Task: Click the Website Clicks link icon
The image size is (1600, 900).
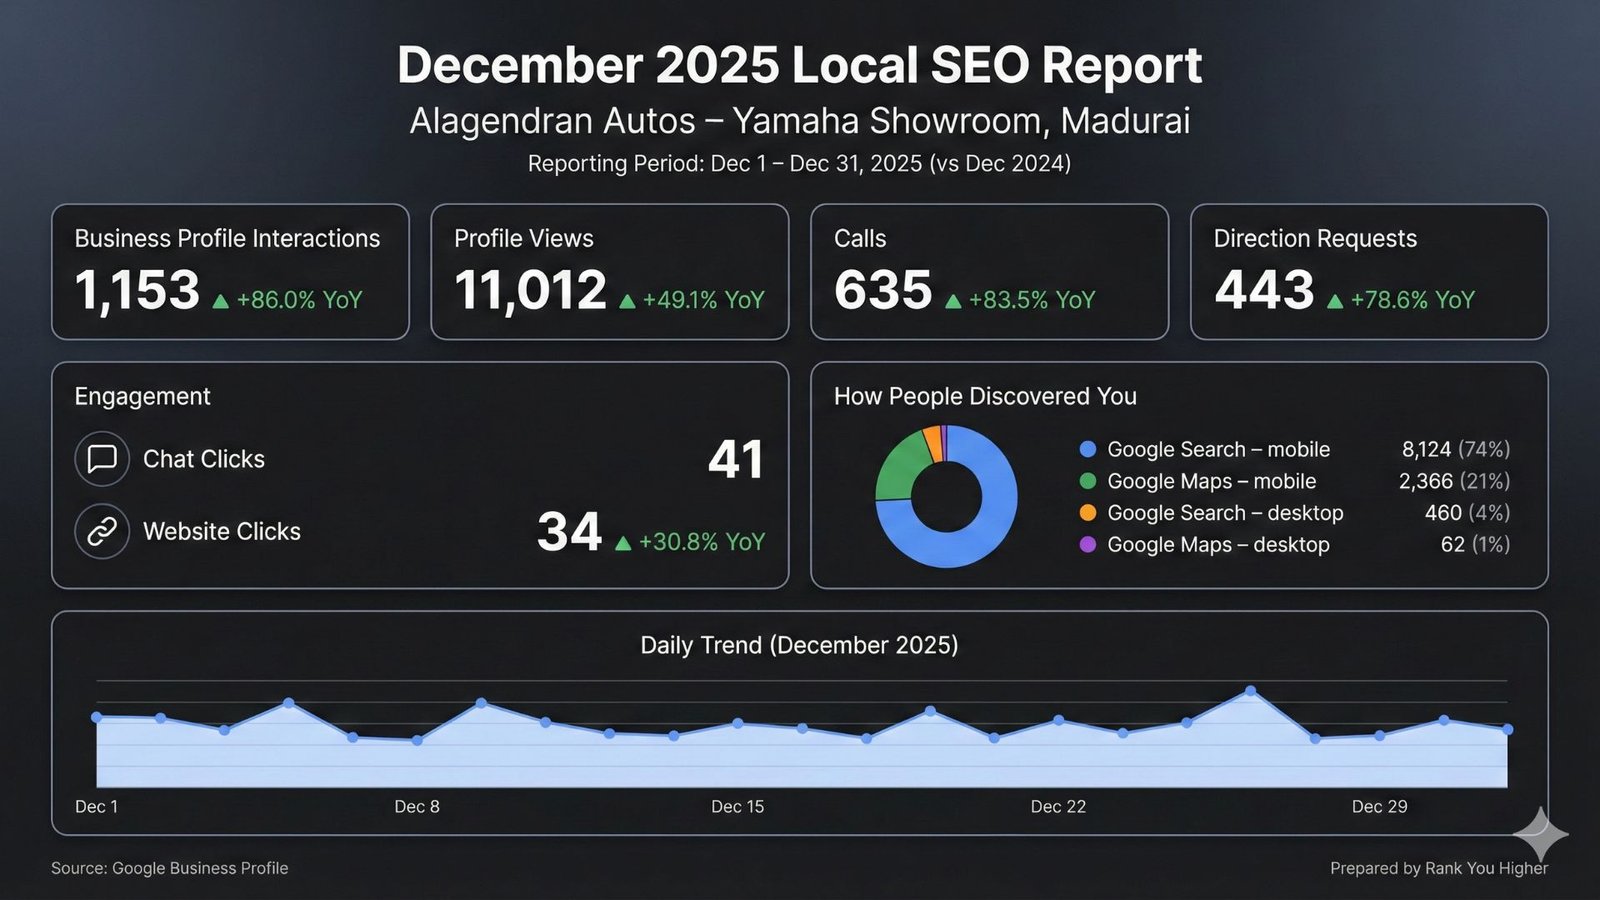Action: (x=102, y=531)
